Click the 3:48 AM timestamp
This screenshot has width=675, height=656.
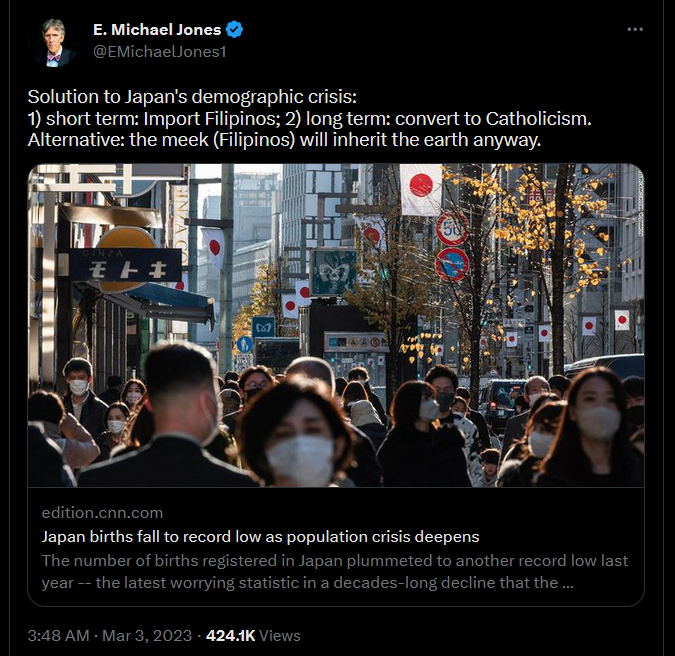coord(59,636)
